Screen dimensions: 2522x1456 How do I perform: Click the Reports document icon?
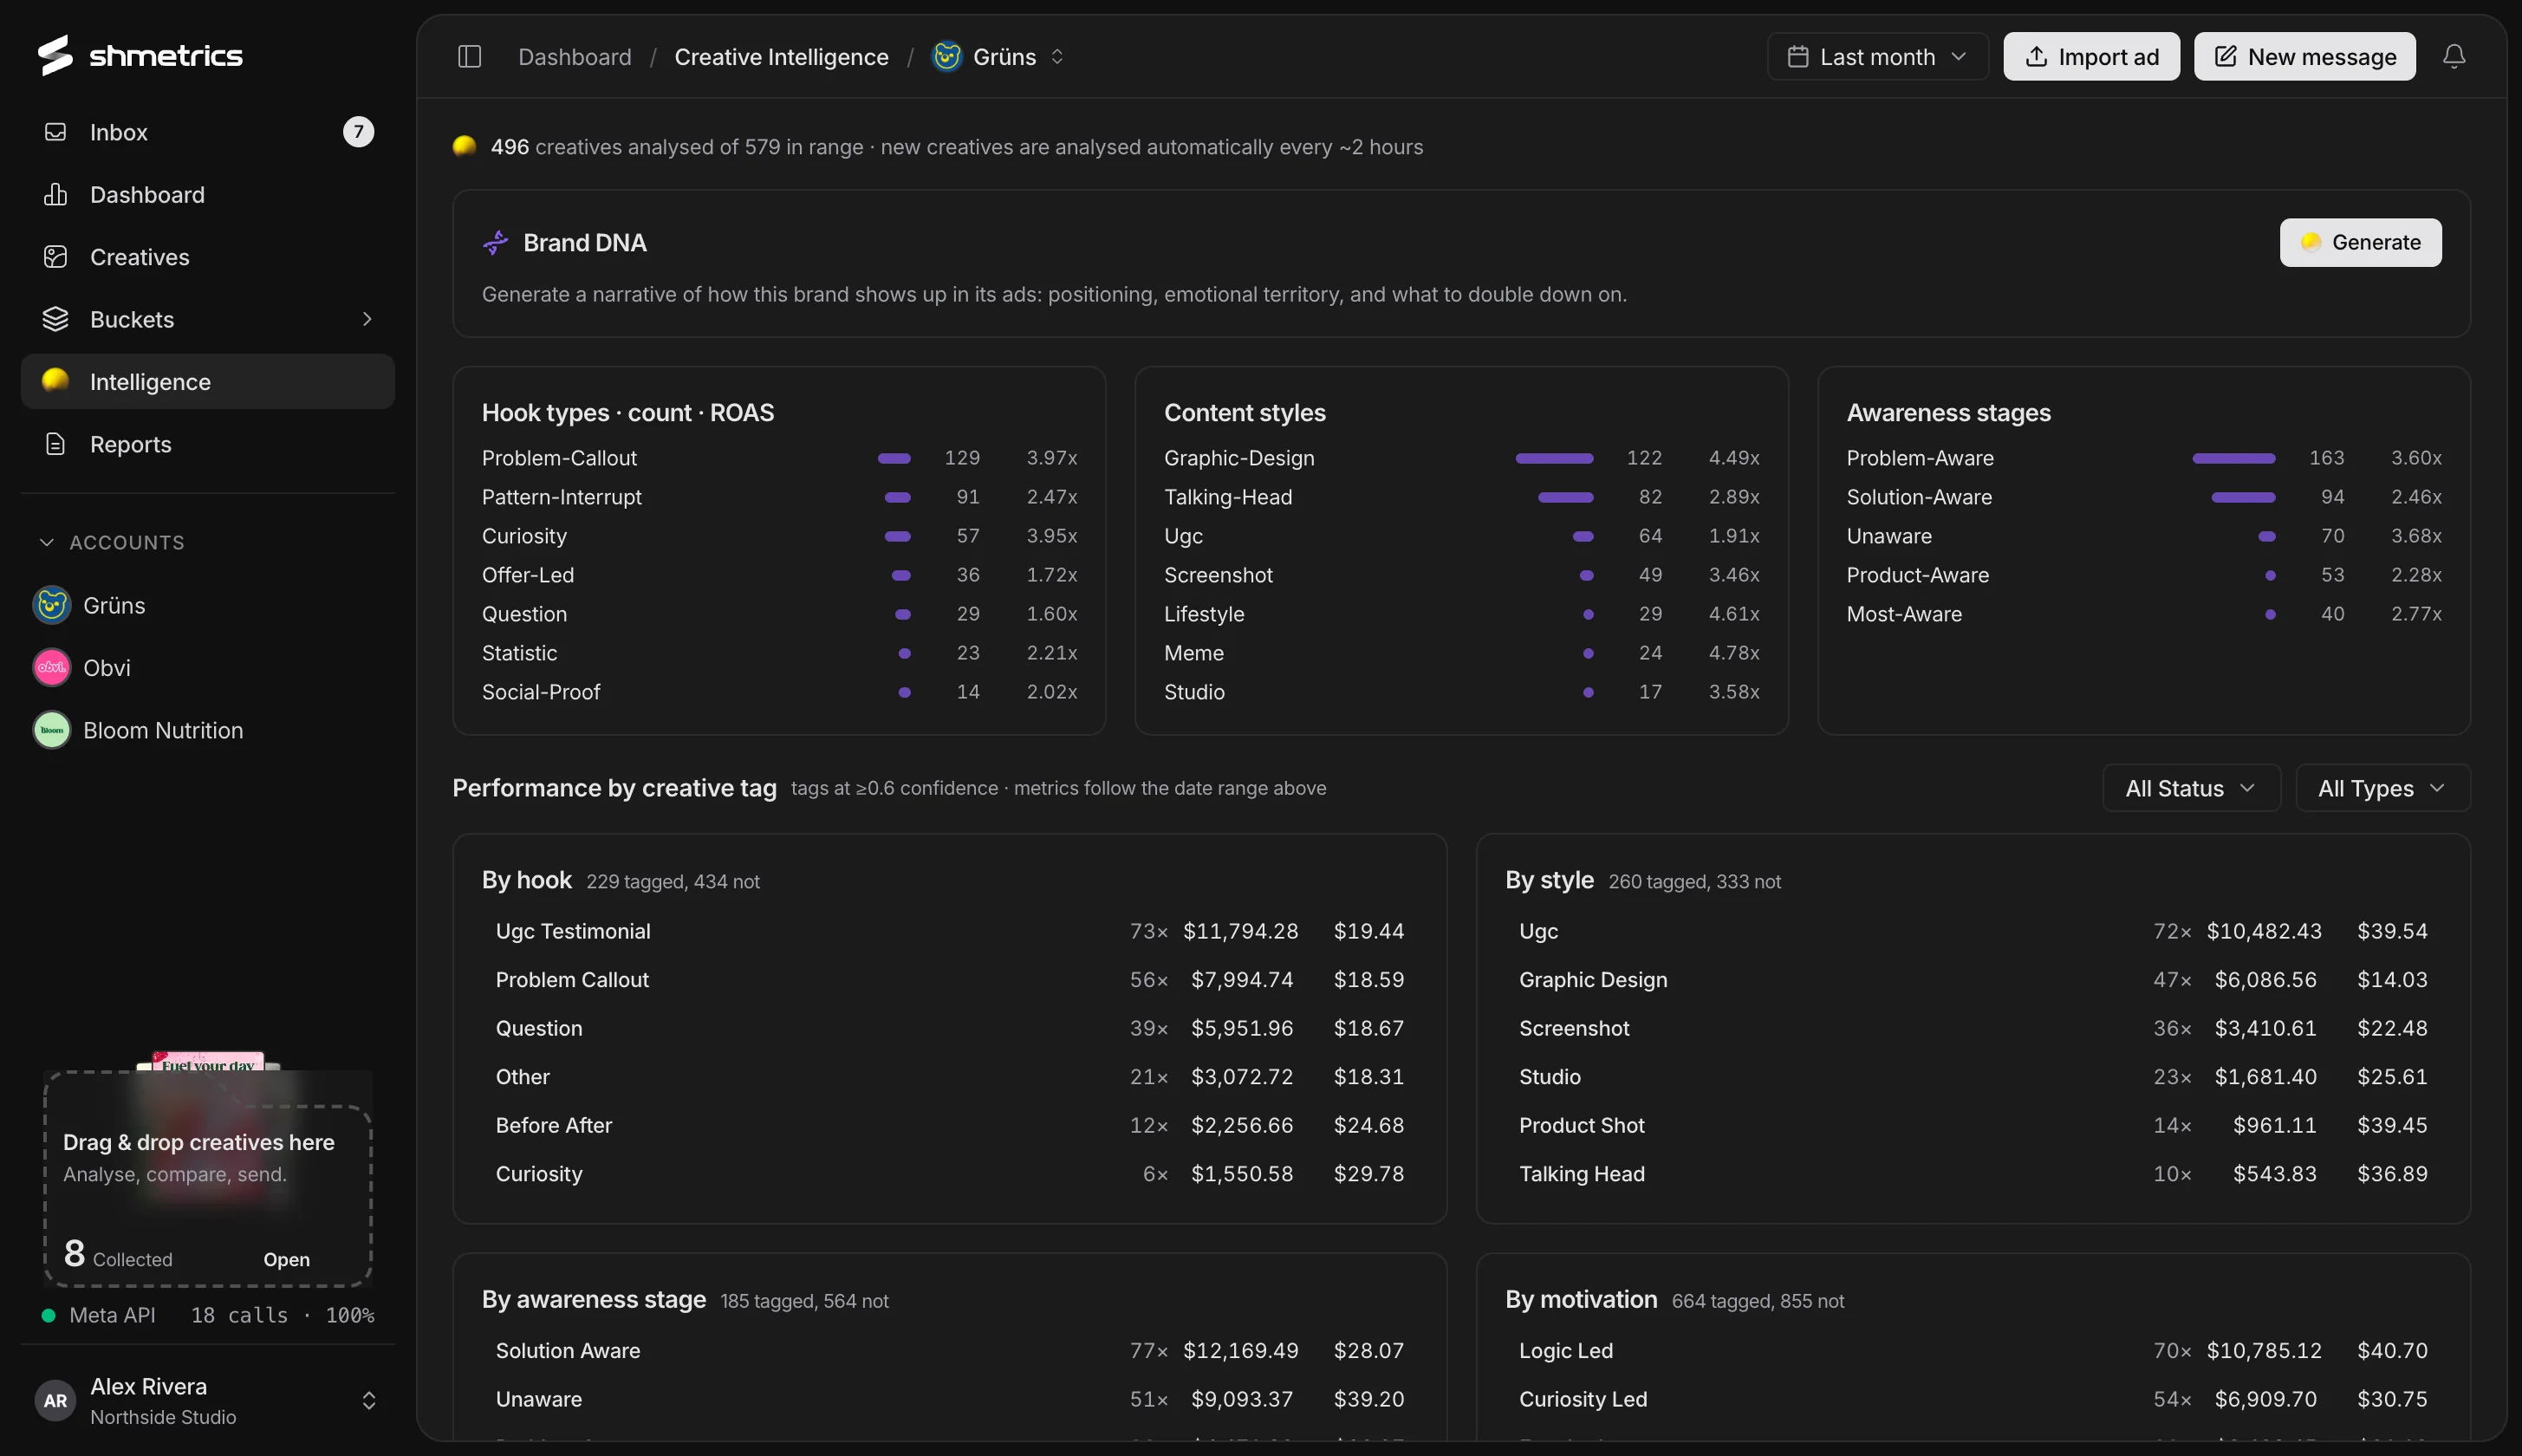coord(56,444)
